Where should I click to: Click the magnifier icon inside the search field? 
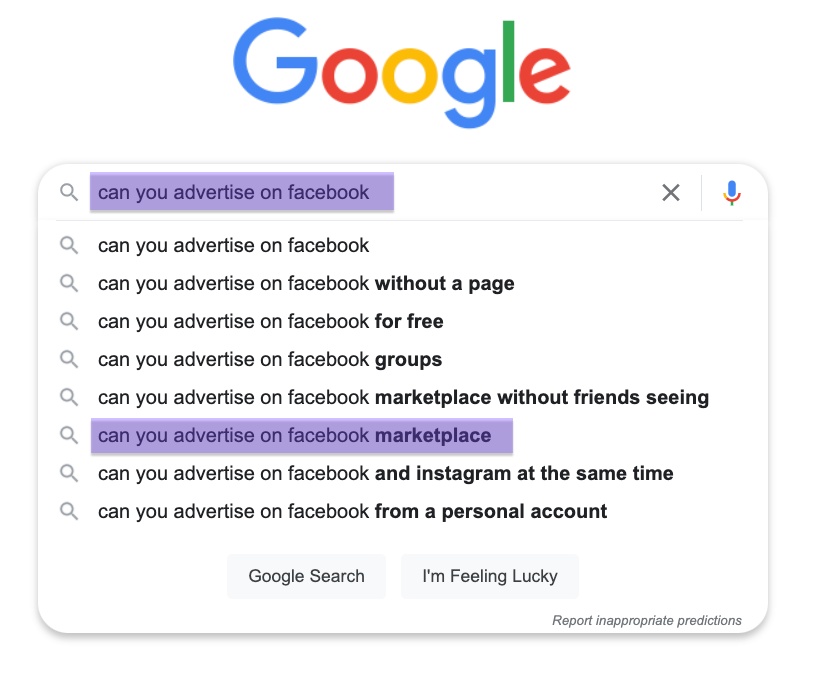click(69, 192)
